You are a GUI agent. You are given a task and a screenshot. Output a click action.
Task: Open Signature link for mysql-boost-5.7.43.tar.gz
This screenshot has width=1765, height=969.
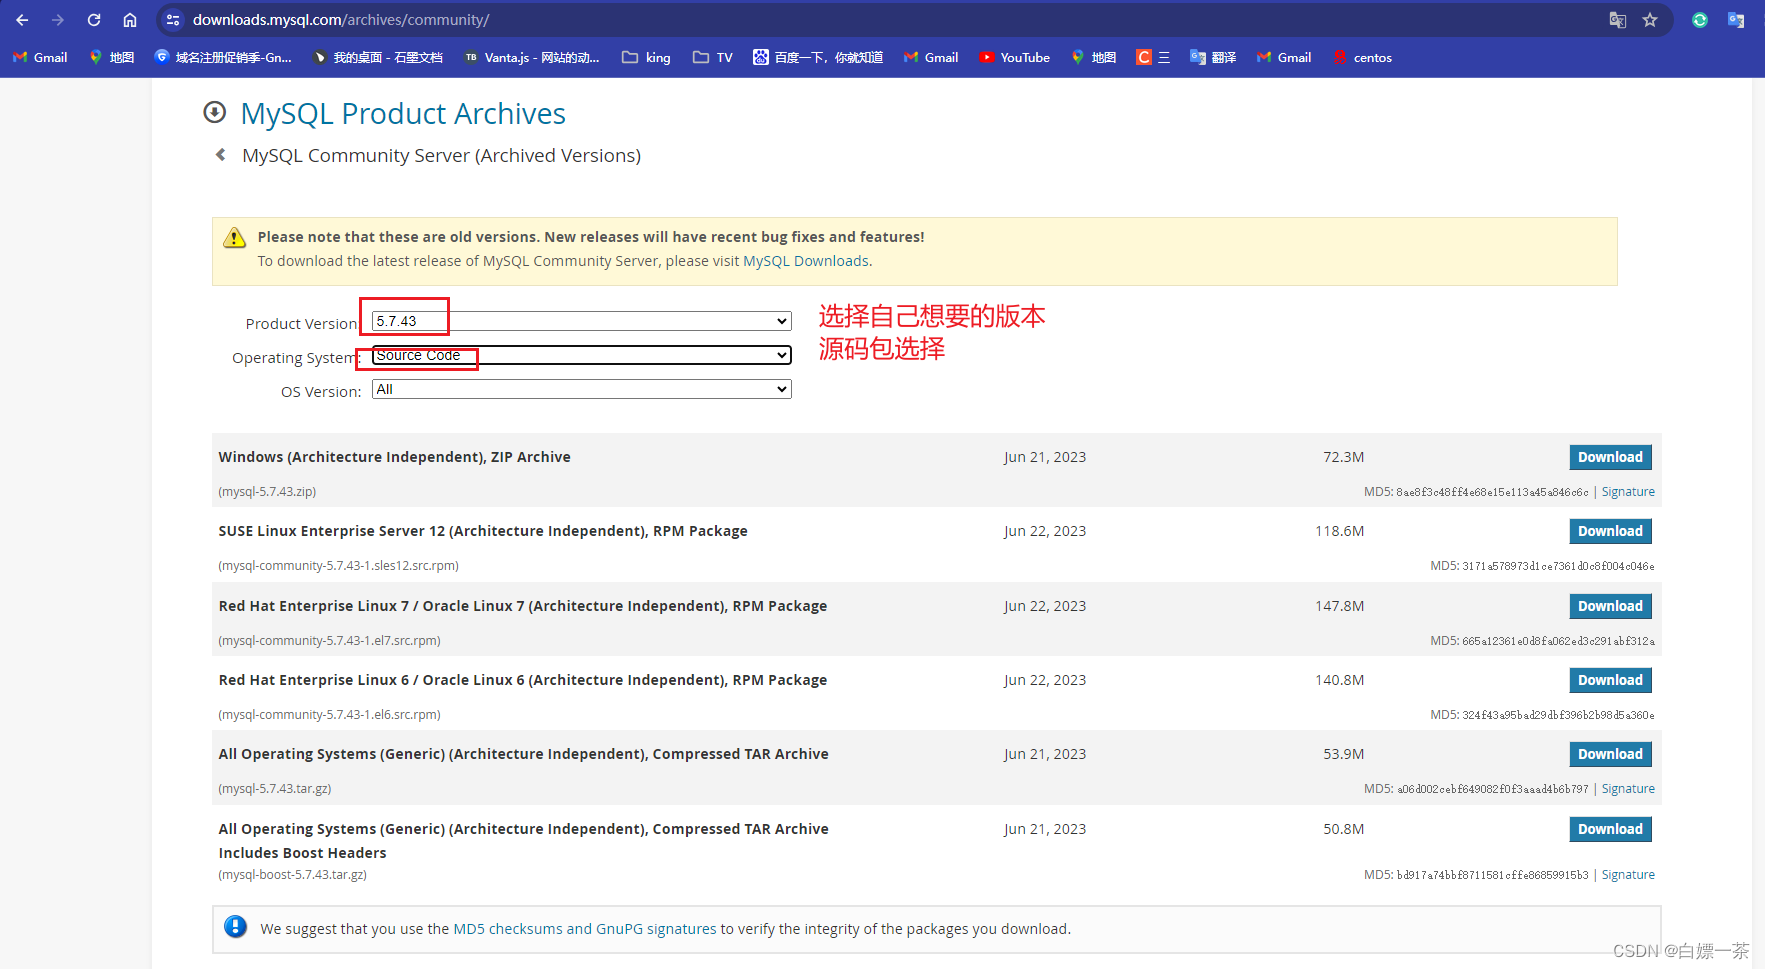click(1628, 875)
